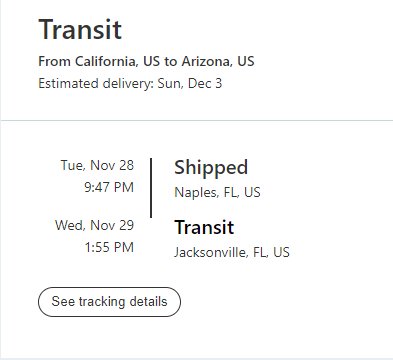Click the horizontal divider below Estimated delivery
Viewport: 393px width, 360px height.
pyautogui.click(x=197, y=120)
